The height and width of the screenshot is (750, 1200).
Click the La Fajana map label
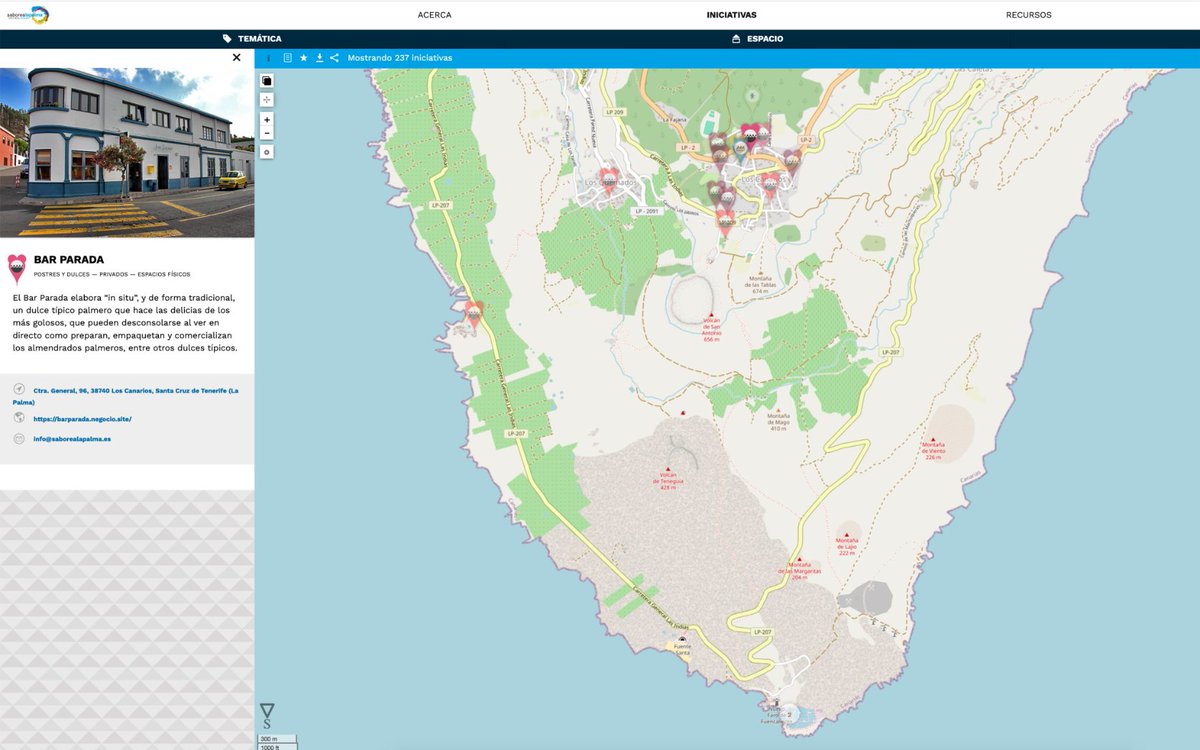tap(676, 119)
